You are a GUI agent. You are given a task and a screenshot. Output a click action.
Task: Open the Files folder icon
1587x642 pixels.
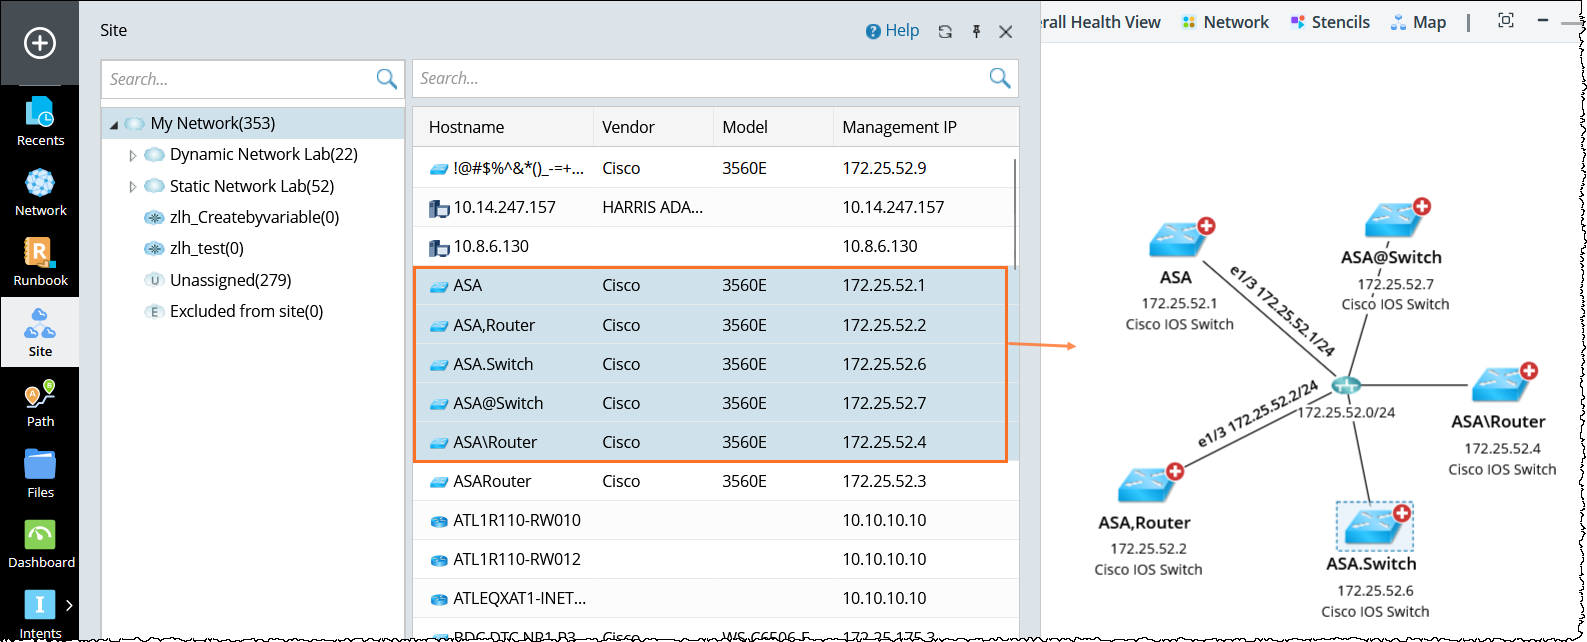click(x=40, y=473)
